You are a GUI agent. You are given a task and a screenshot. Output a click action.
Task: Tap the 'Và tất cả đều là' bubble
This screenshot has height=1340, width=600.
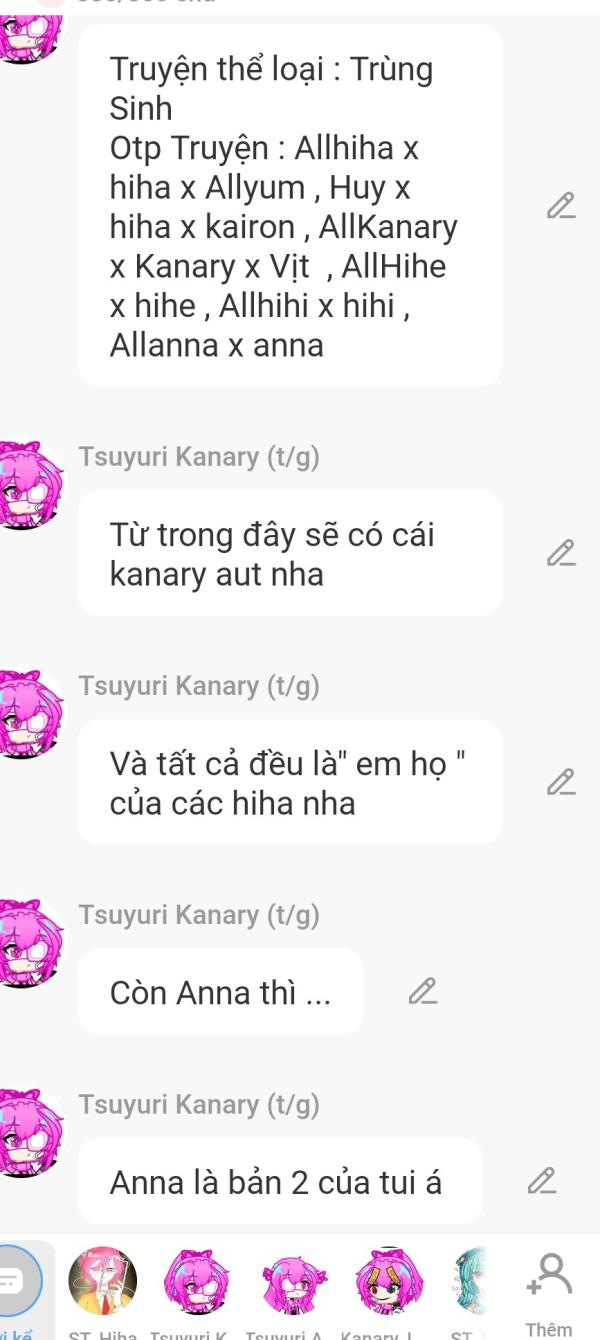[289, 782]
